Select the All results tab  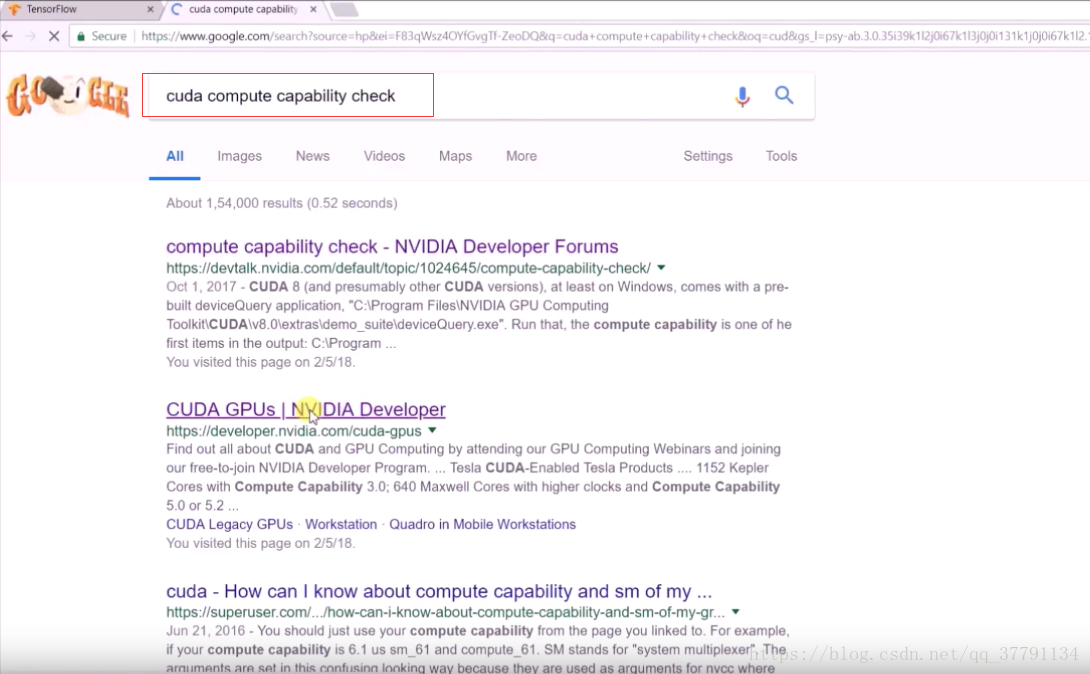tap(174, 156)
